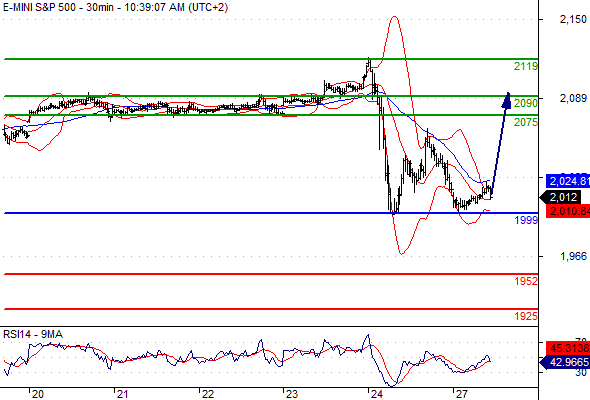Select the 2119 resistance level label
The image size is (590, 400).
[526, 67]
